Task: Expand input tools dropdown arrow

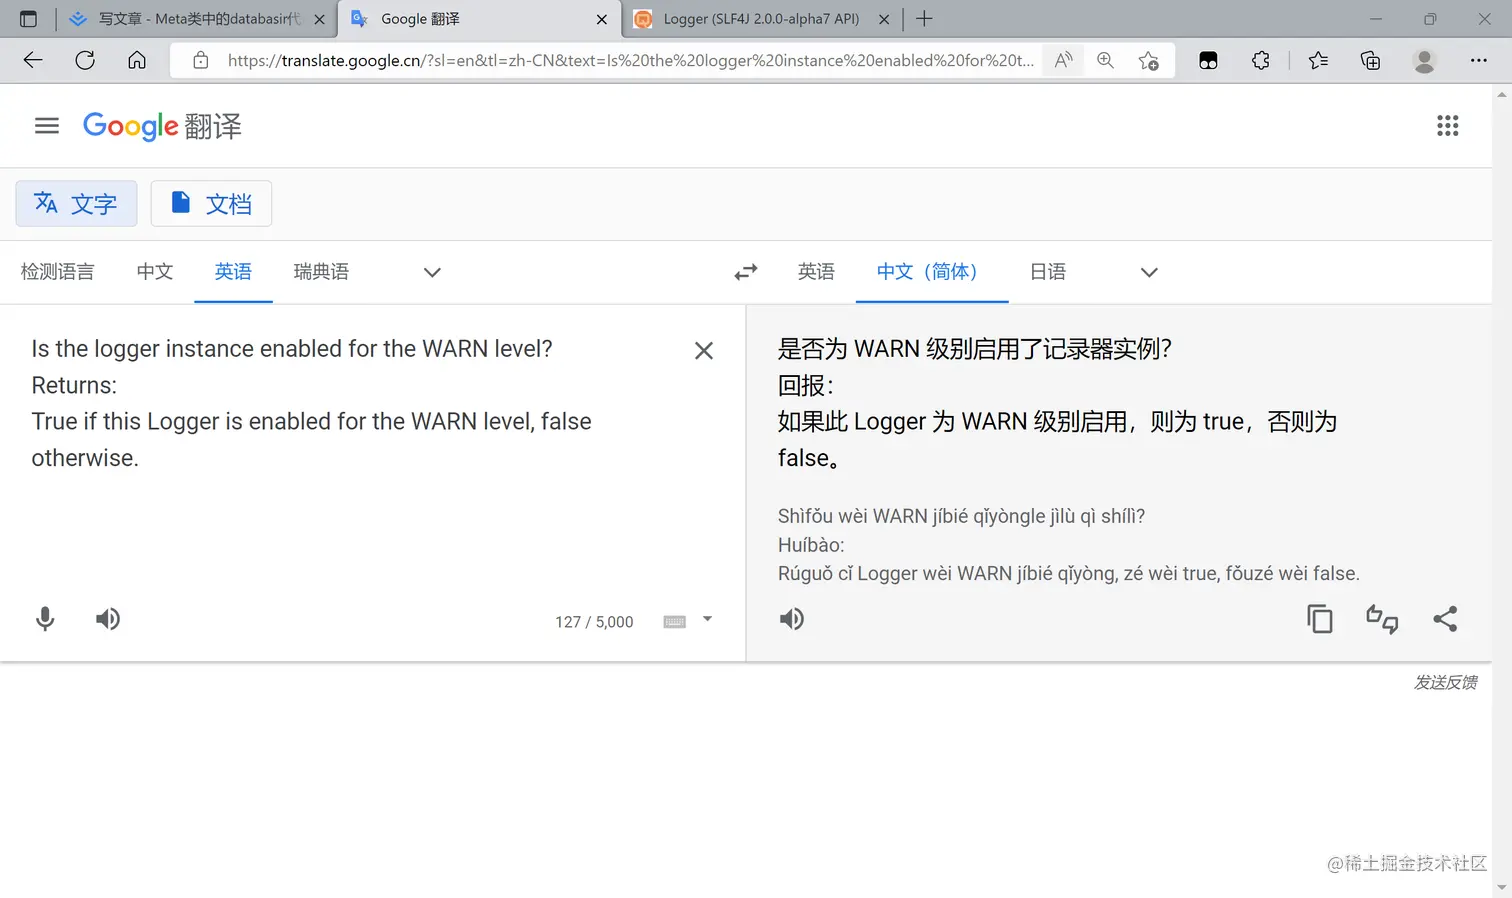Action: tap(707, 619)
